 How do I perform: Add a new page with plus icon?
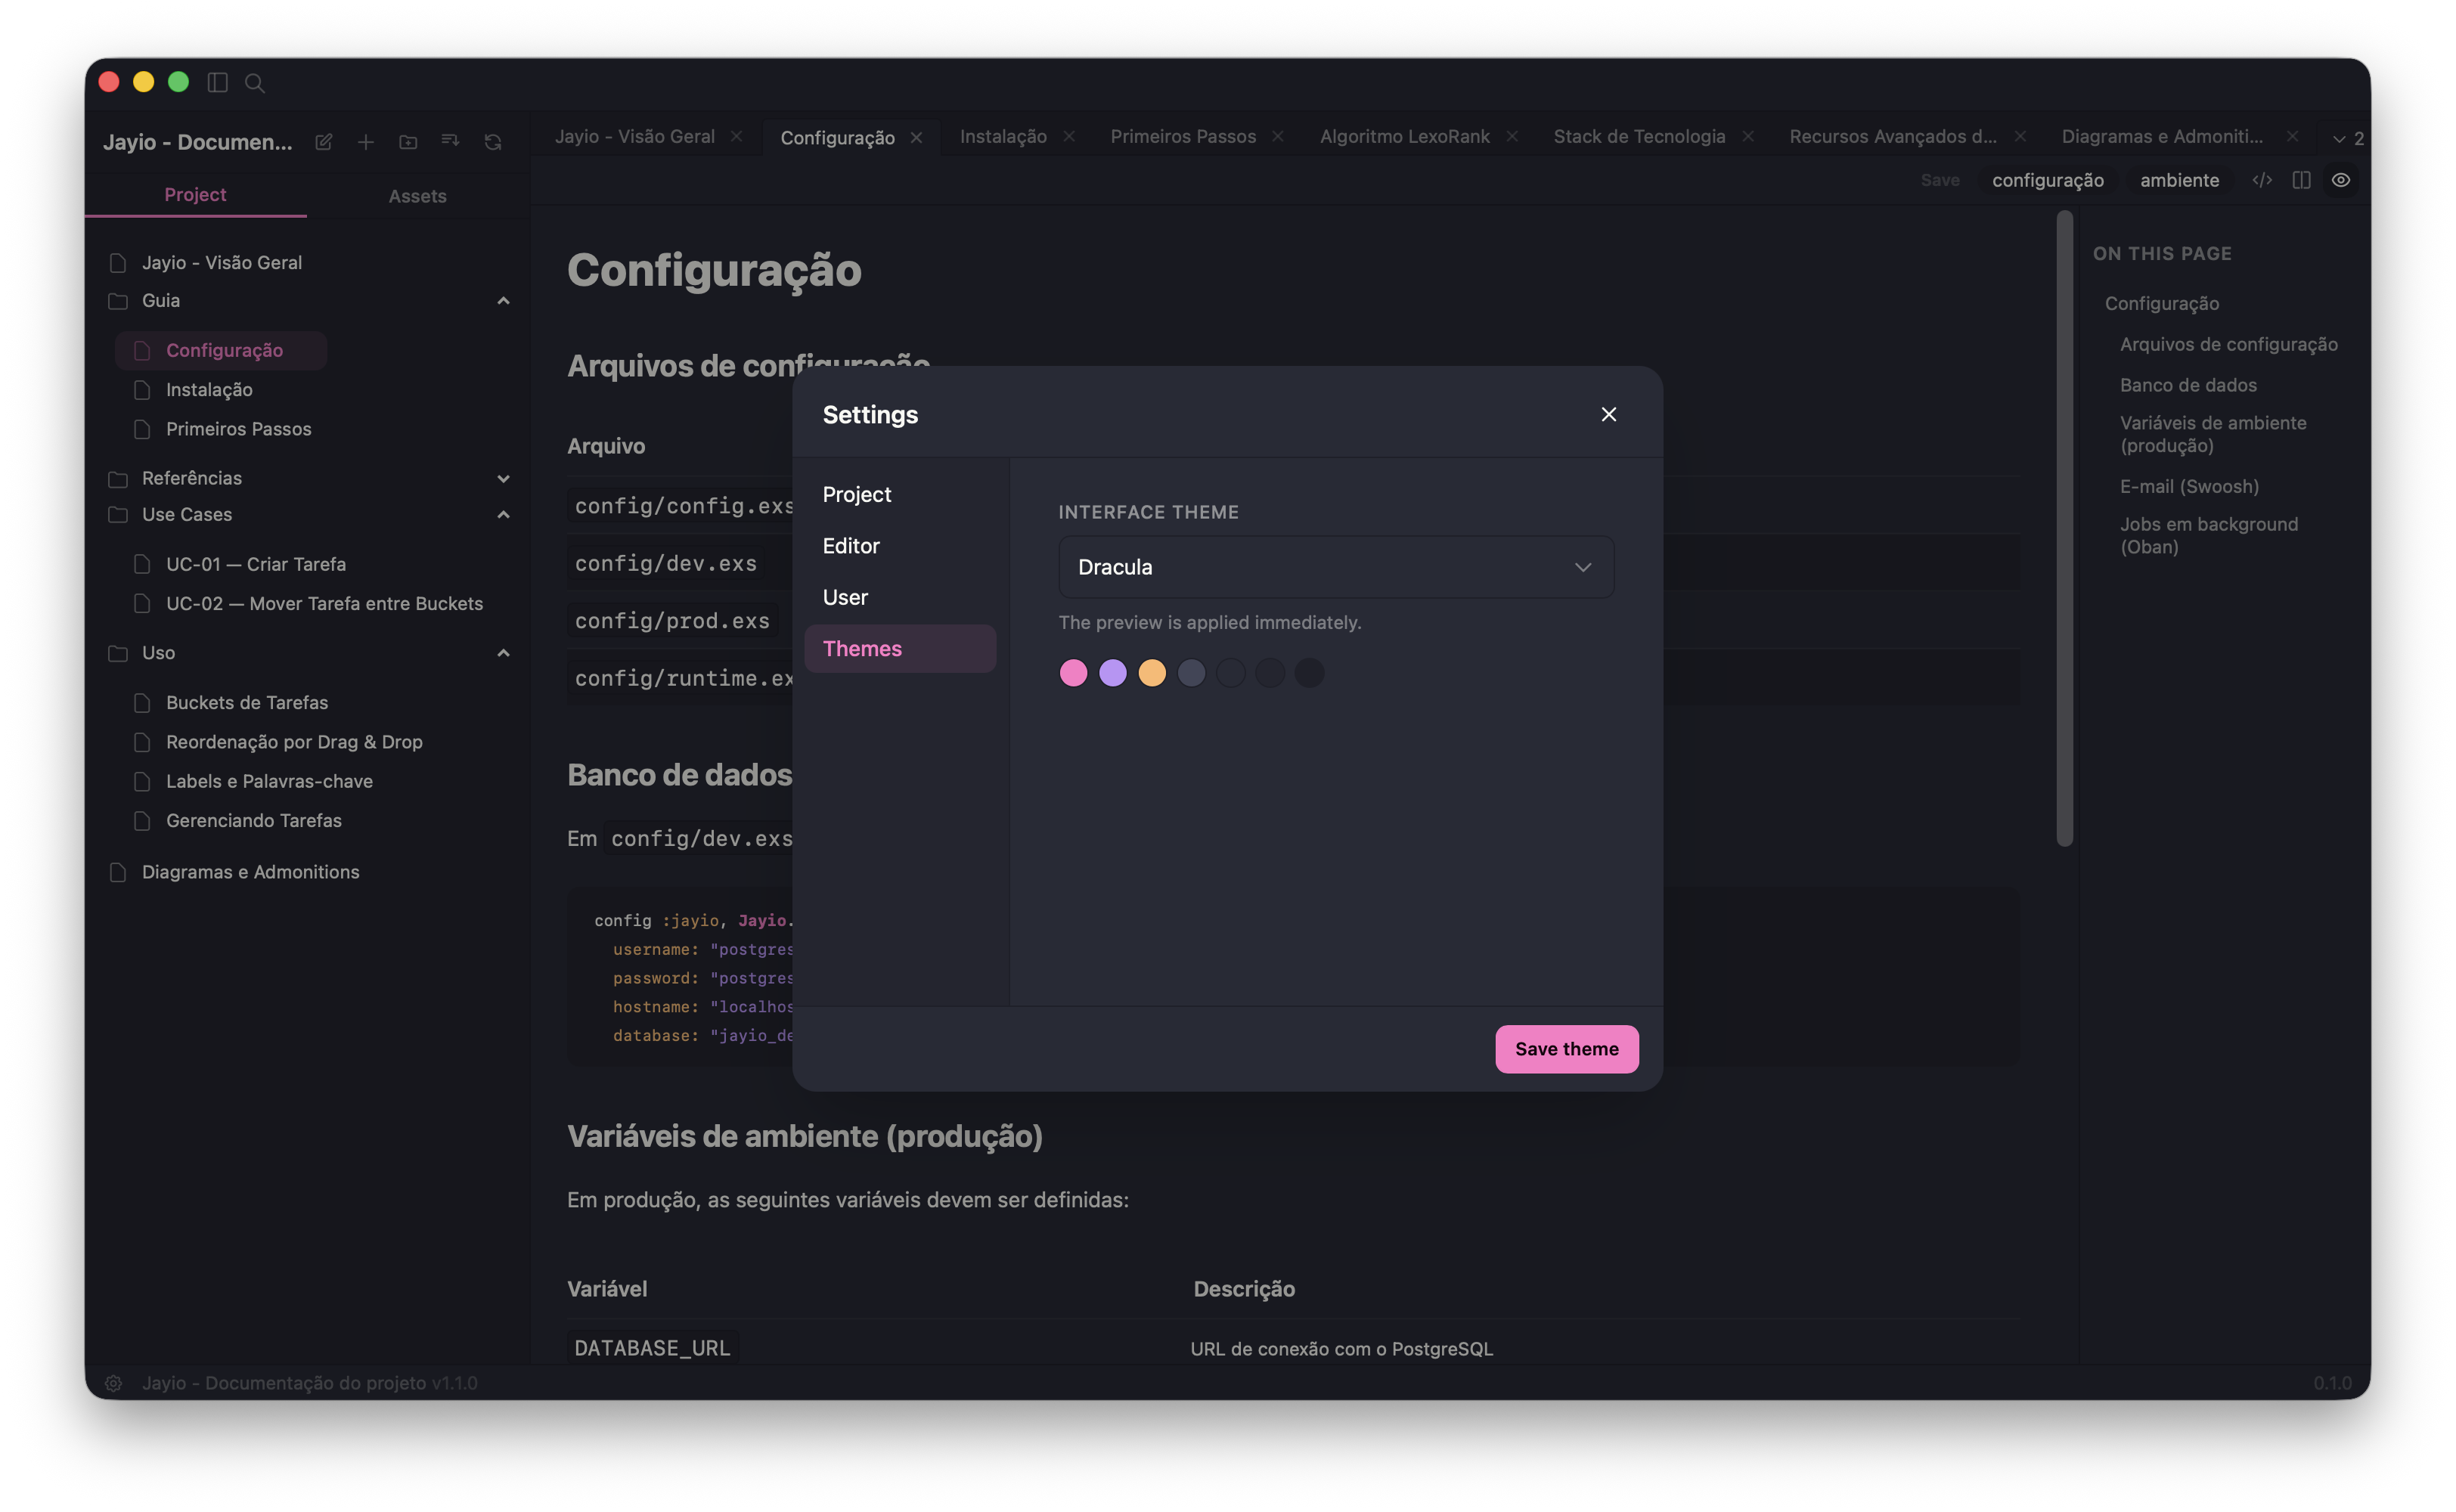tap(366, 142)
